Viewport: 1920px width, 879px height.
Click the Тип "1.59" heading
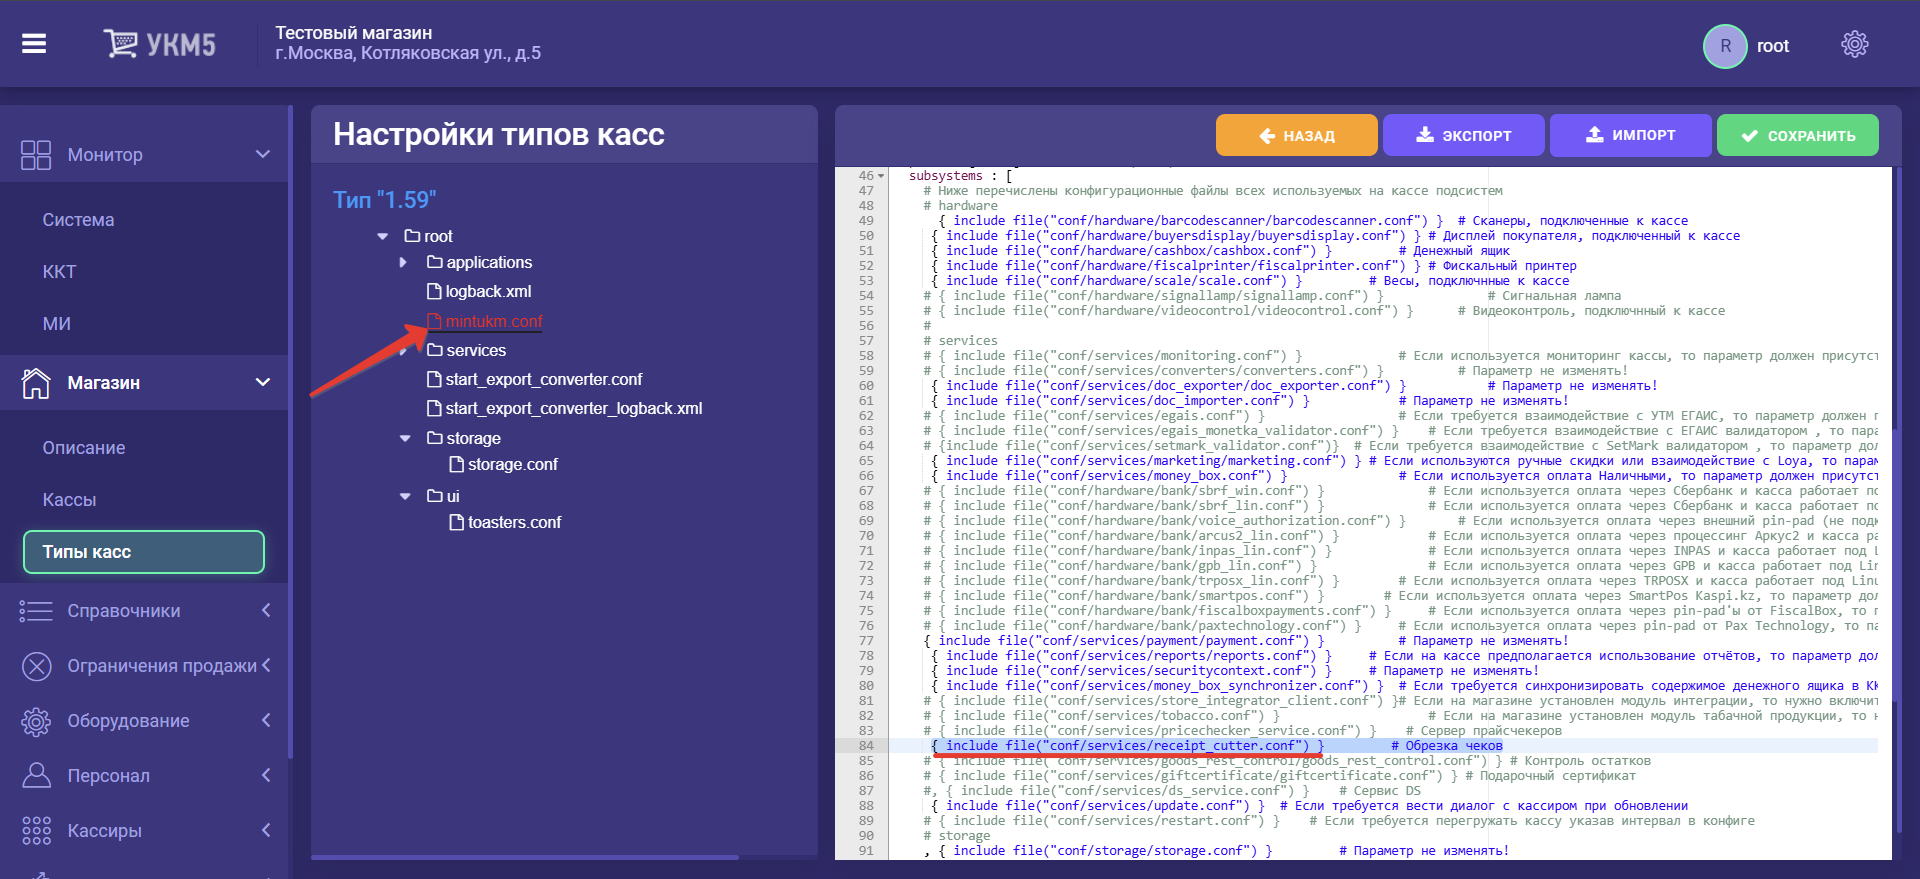[x=385, y=200]
